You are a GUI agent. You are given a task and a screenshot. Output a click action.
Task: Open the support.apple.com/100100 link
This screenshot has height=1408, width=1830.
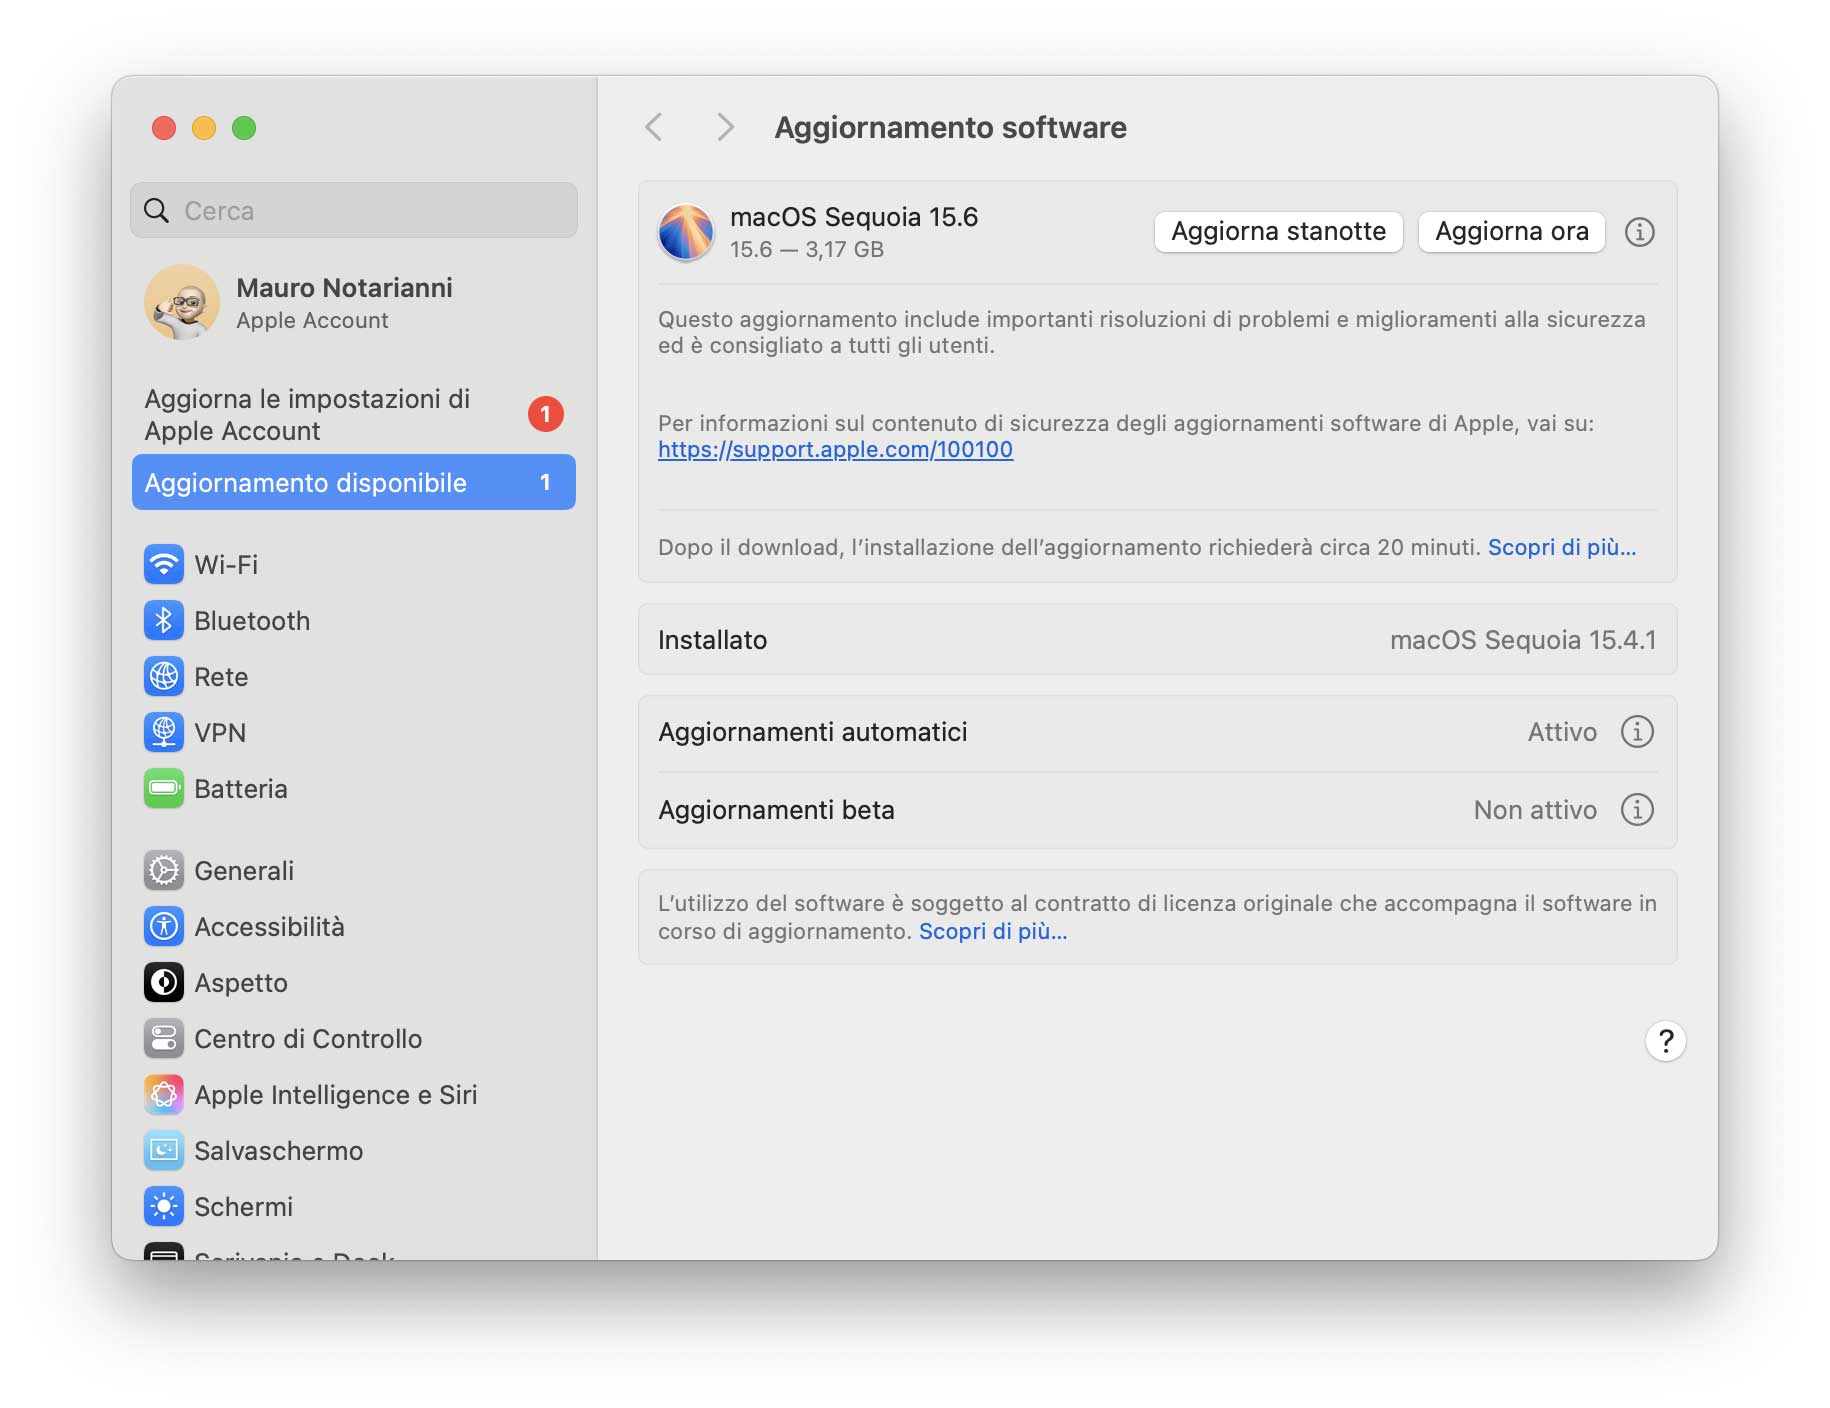click(835, 450)
